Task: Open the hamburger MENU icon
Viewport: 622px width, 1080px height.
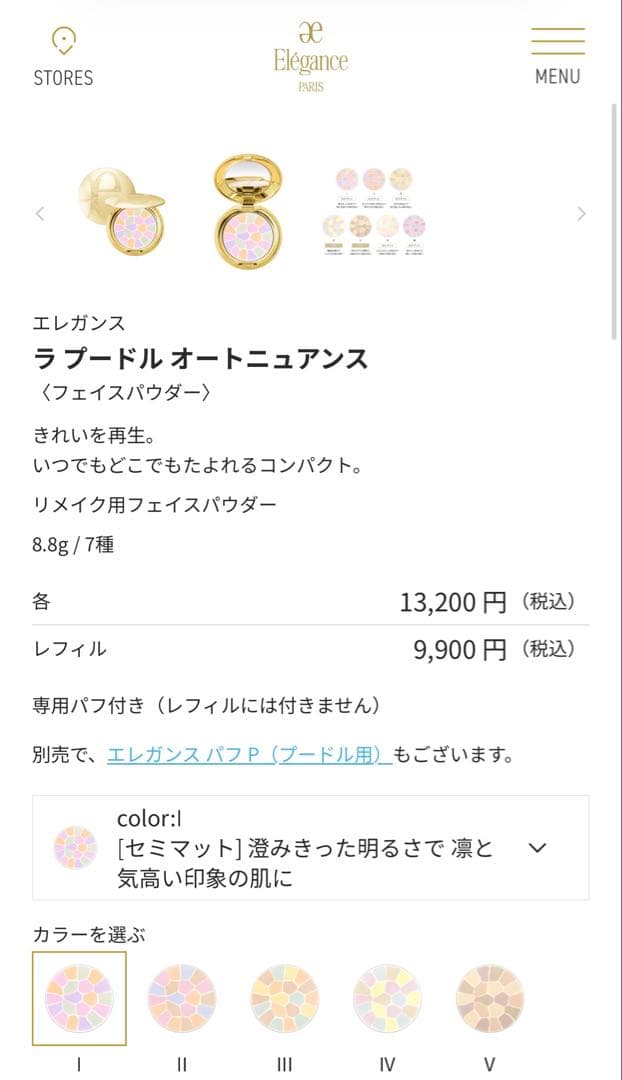Action: pos(557,41)
